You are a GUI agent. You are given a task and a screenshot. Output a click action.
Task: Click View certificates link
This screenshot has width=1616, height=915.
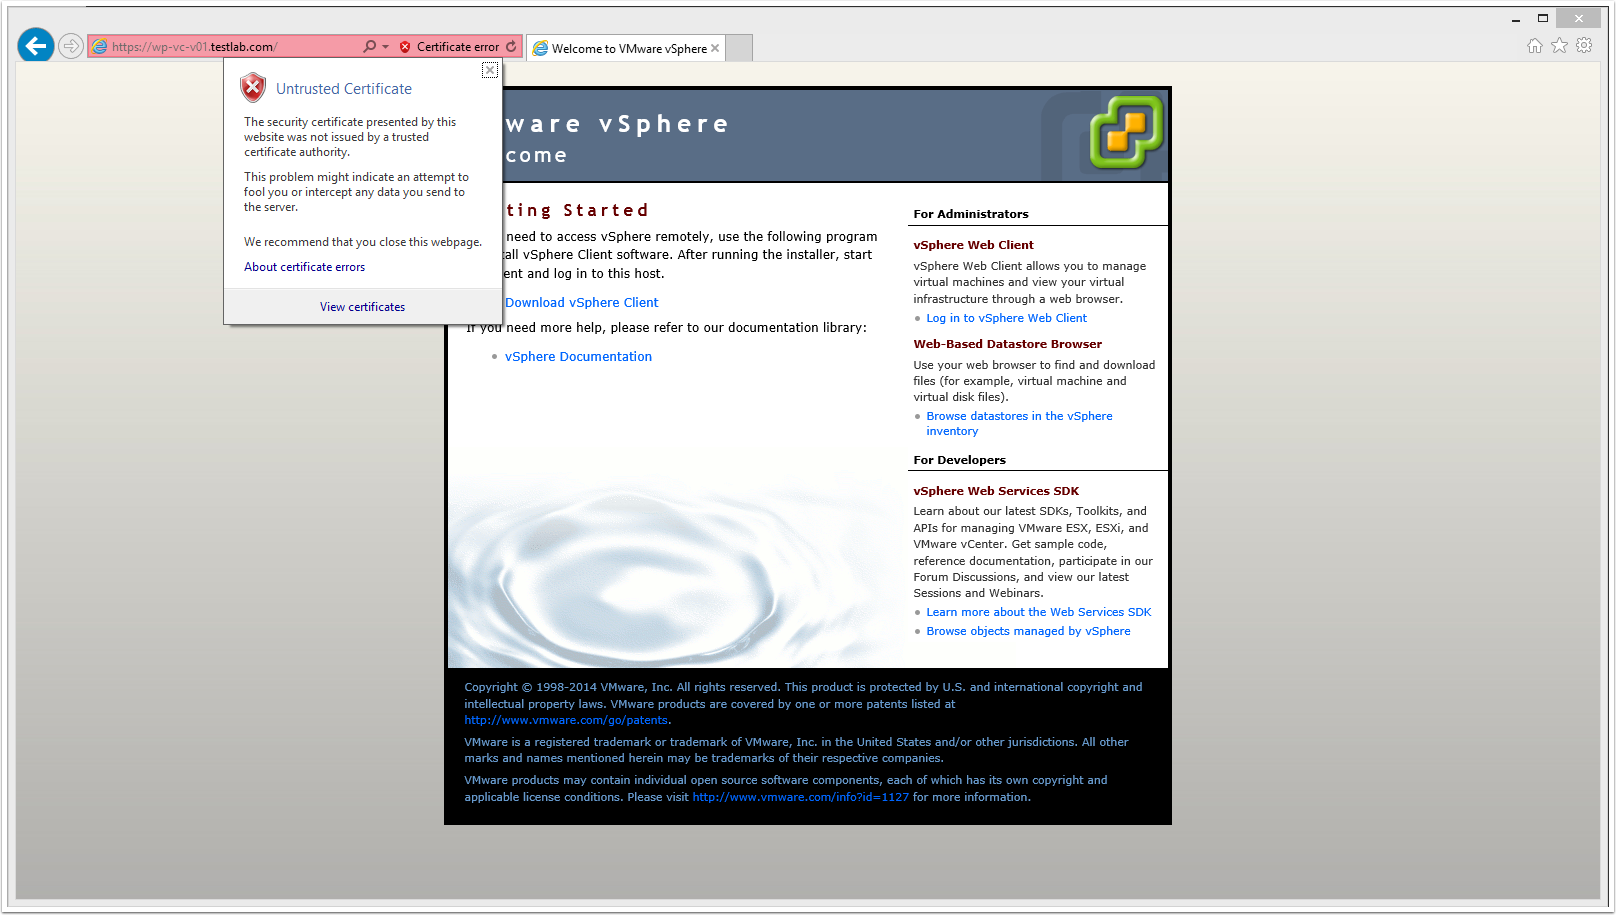362,307
